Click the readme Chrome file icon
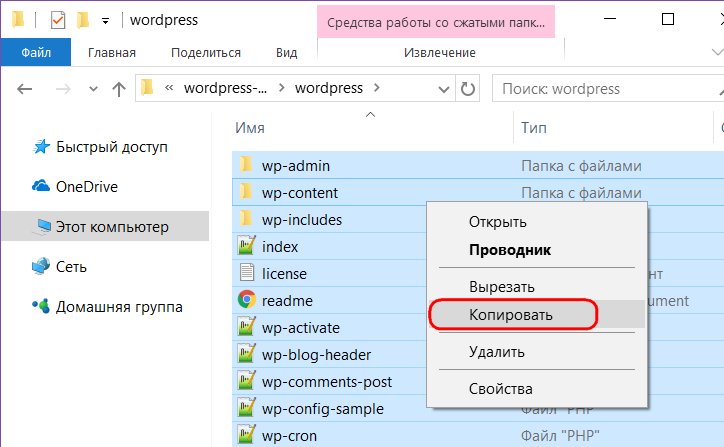This screenshot has height=447, width=724. [247, 299]
